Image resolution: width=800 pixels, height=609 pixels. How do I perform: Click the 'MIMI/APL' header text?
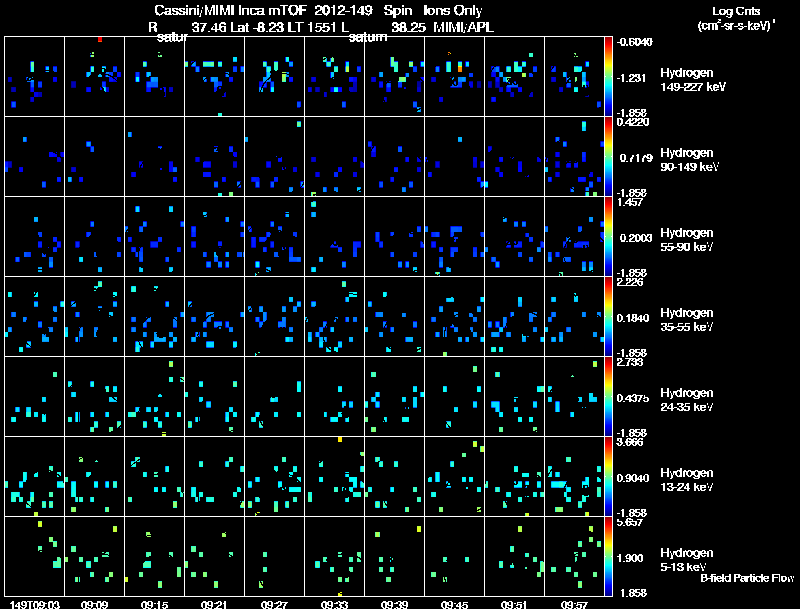(x=463, y=27)
